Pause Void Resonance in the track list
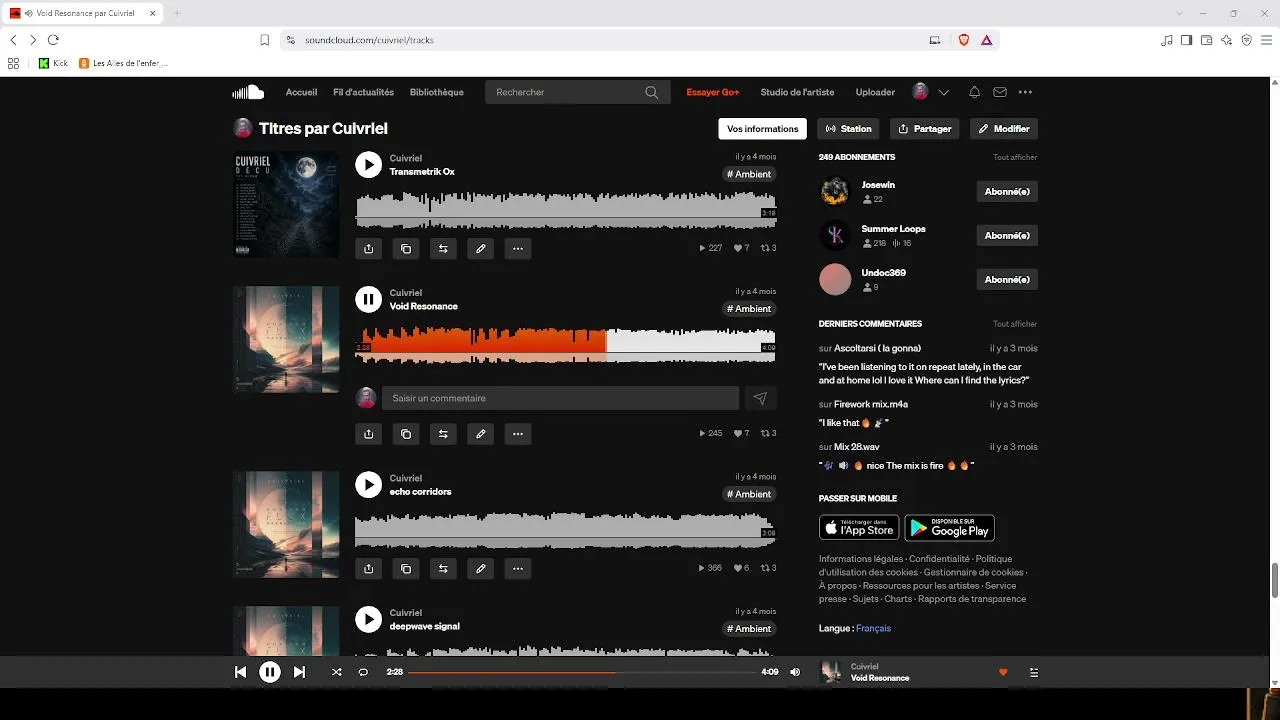1280x720 pixels. point(369,299)
